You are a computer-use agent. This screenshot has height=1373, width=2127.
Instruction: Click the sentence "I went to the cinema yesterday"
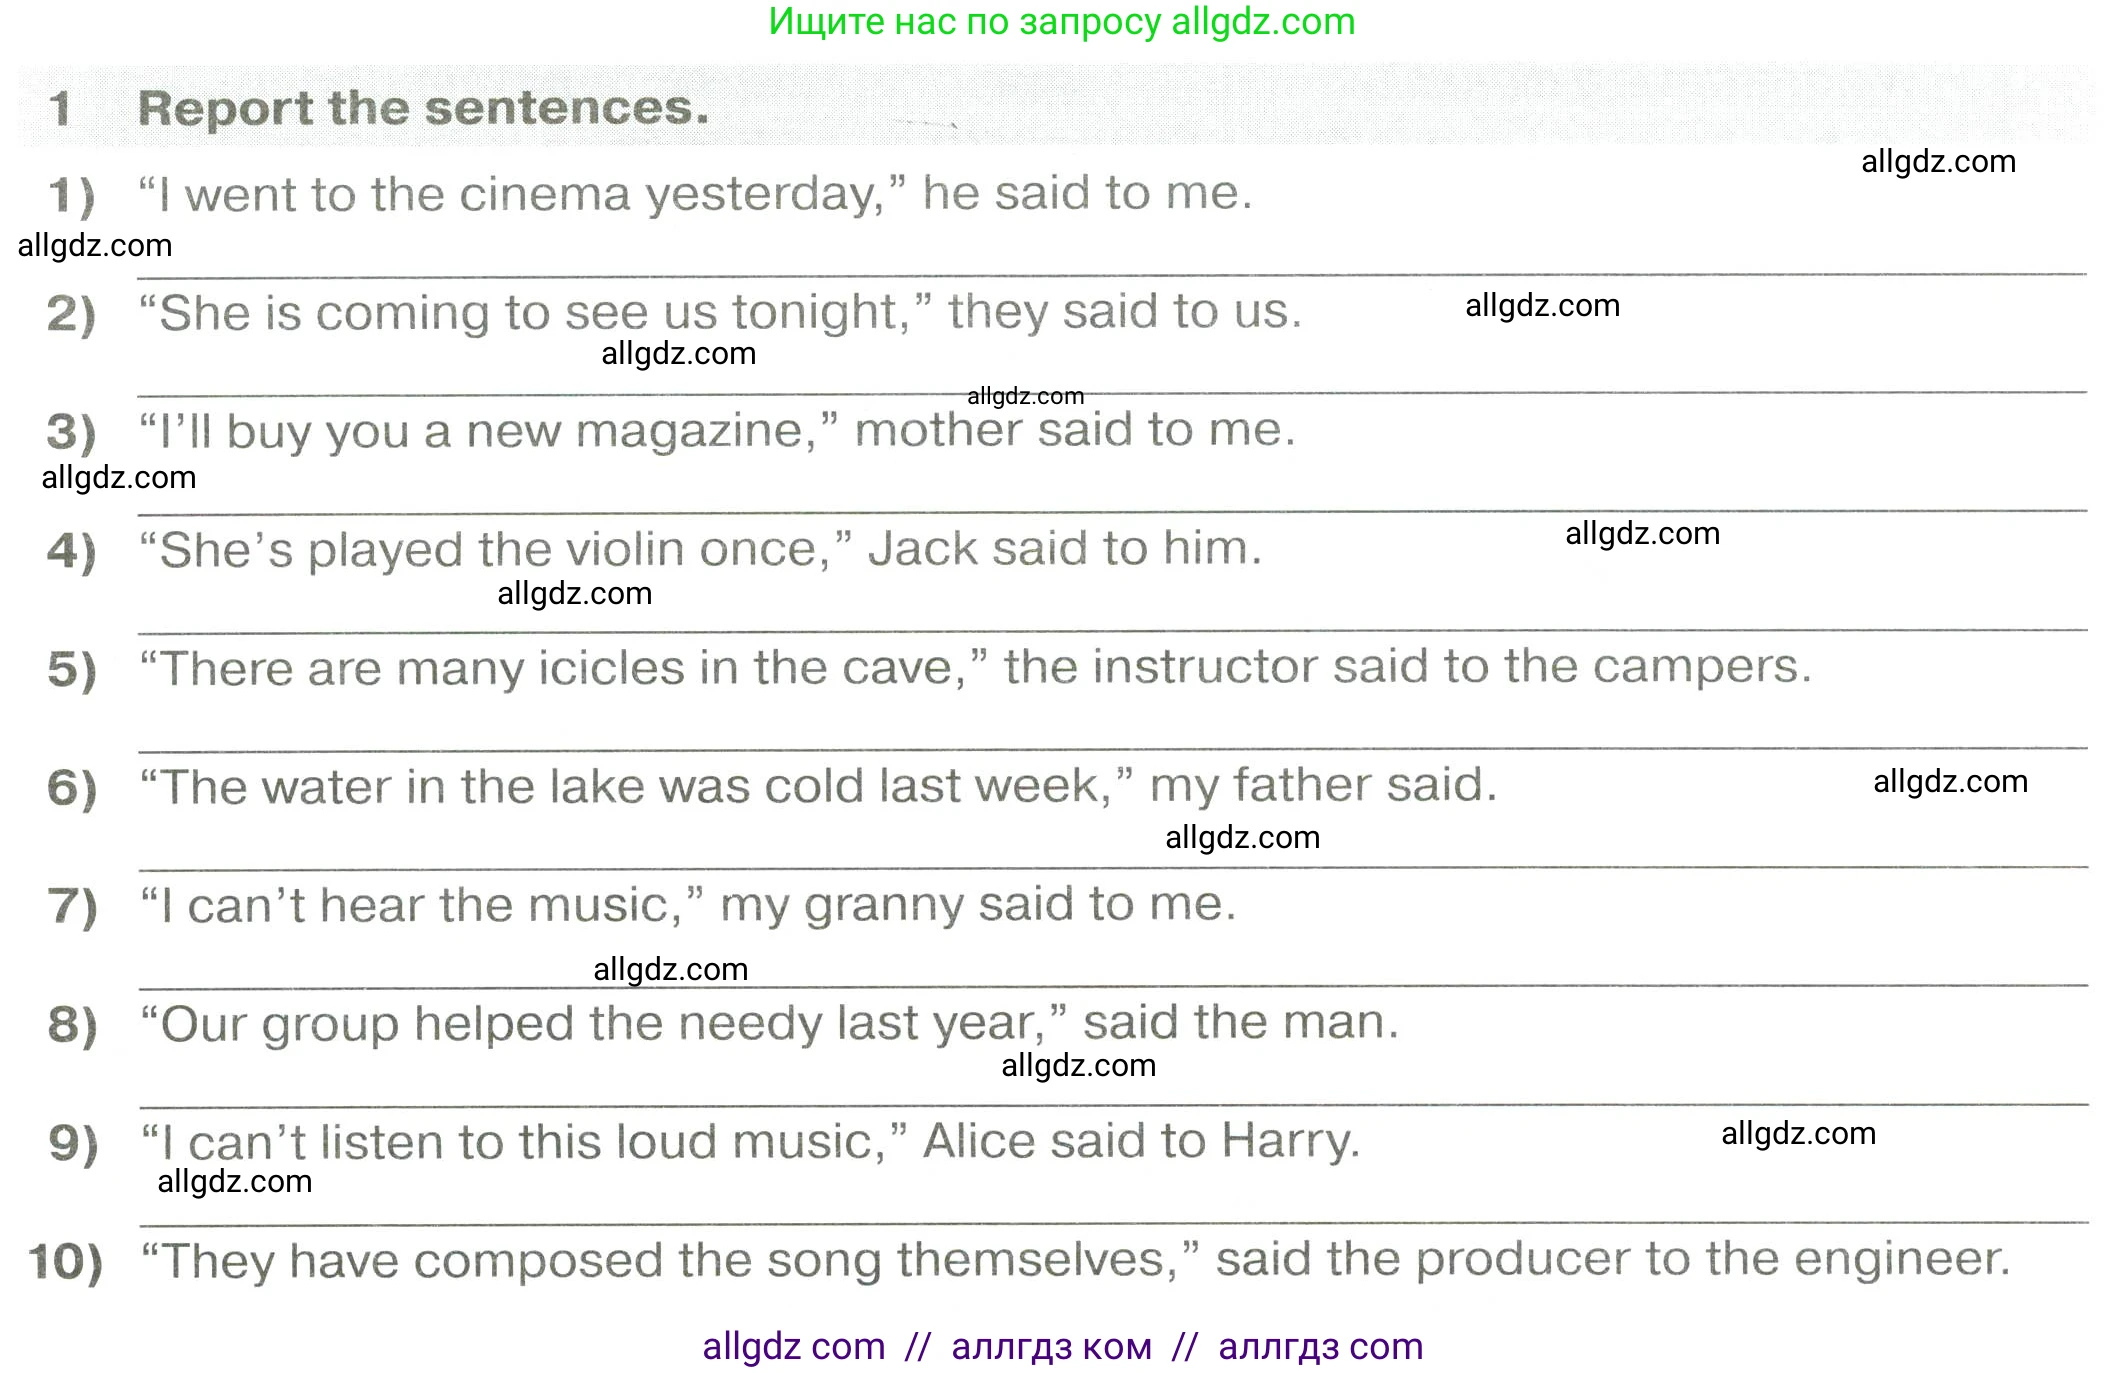pos(694,193)
